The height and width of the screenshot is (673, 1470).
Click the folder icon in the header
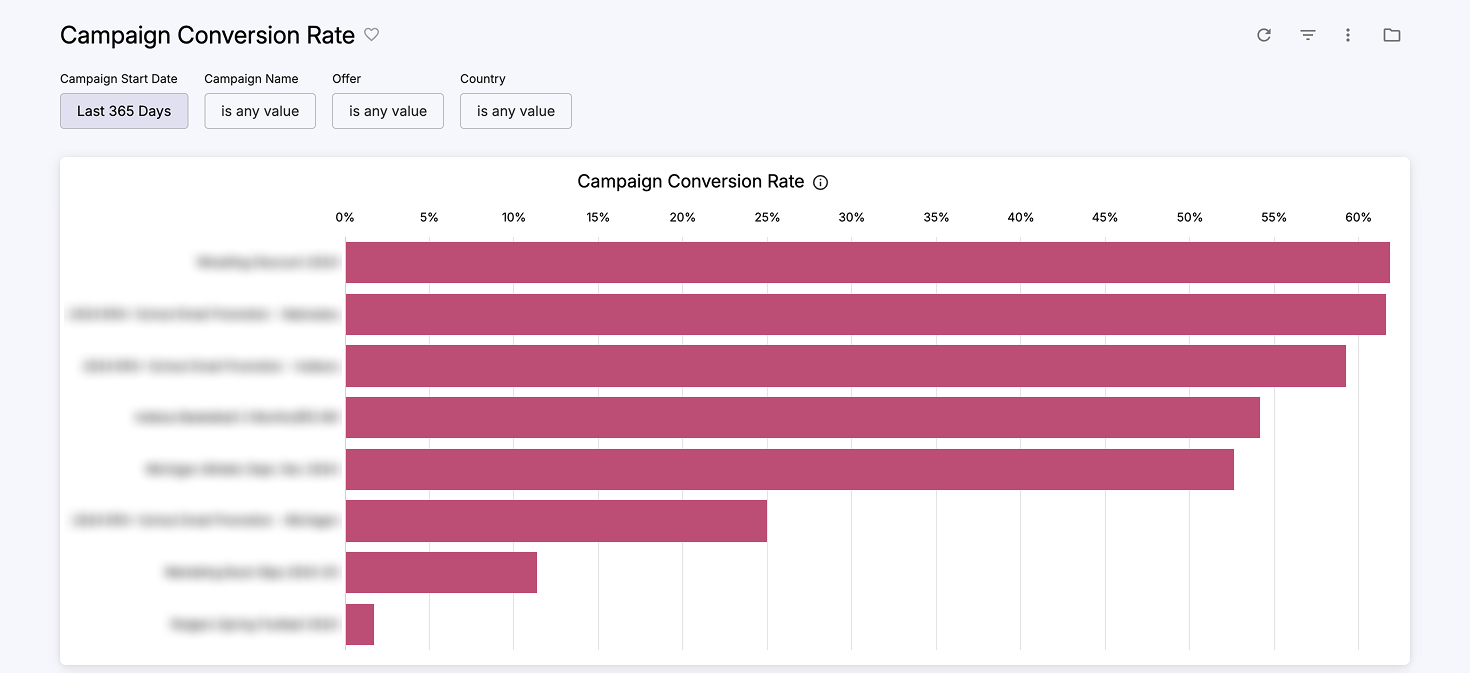tap(1391, 35)
